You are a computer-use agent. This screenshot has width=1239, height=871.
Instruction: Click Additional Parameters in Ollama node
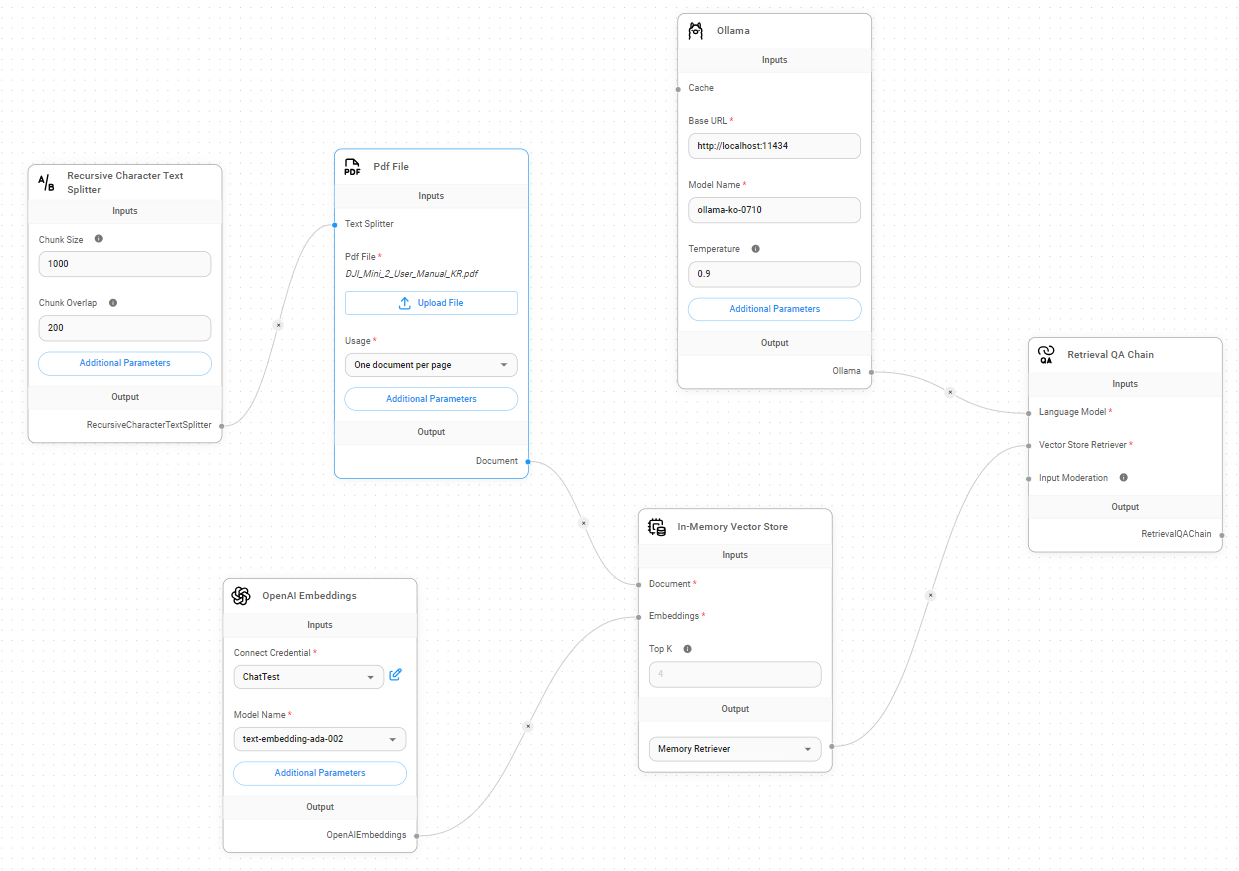tap(774, 309)
